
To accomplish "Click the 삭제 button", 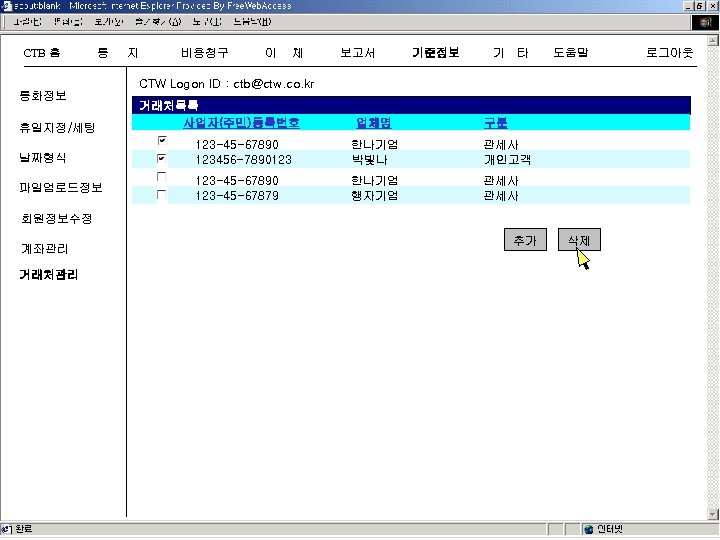I will (579, 240).
